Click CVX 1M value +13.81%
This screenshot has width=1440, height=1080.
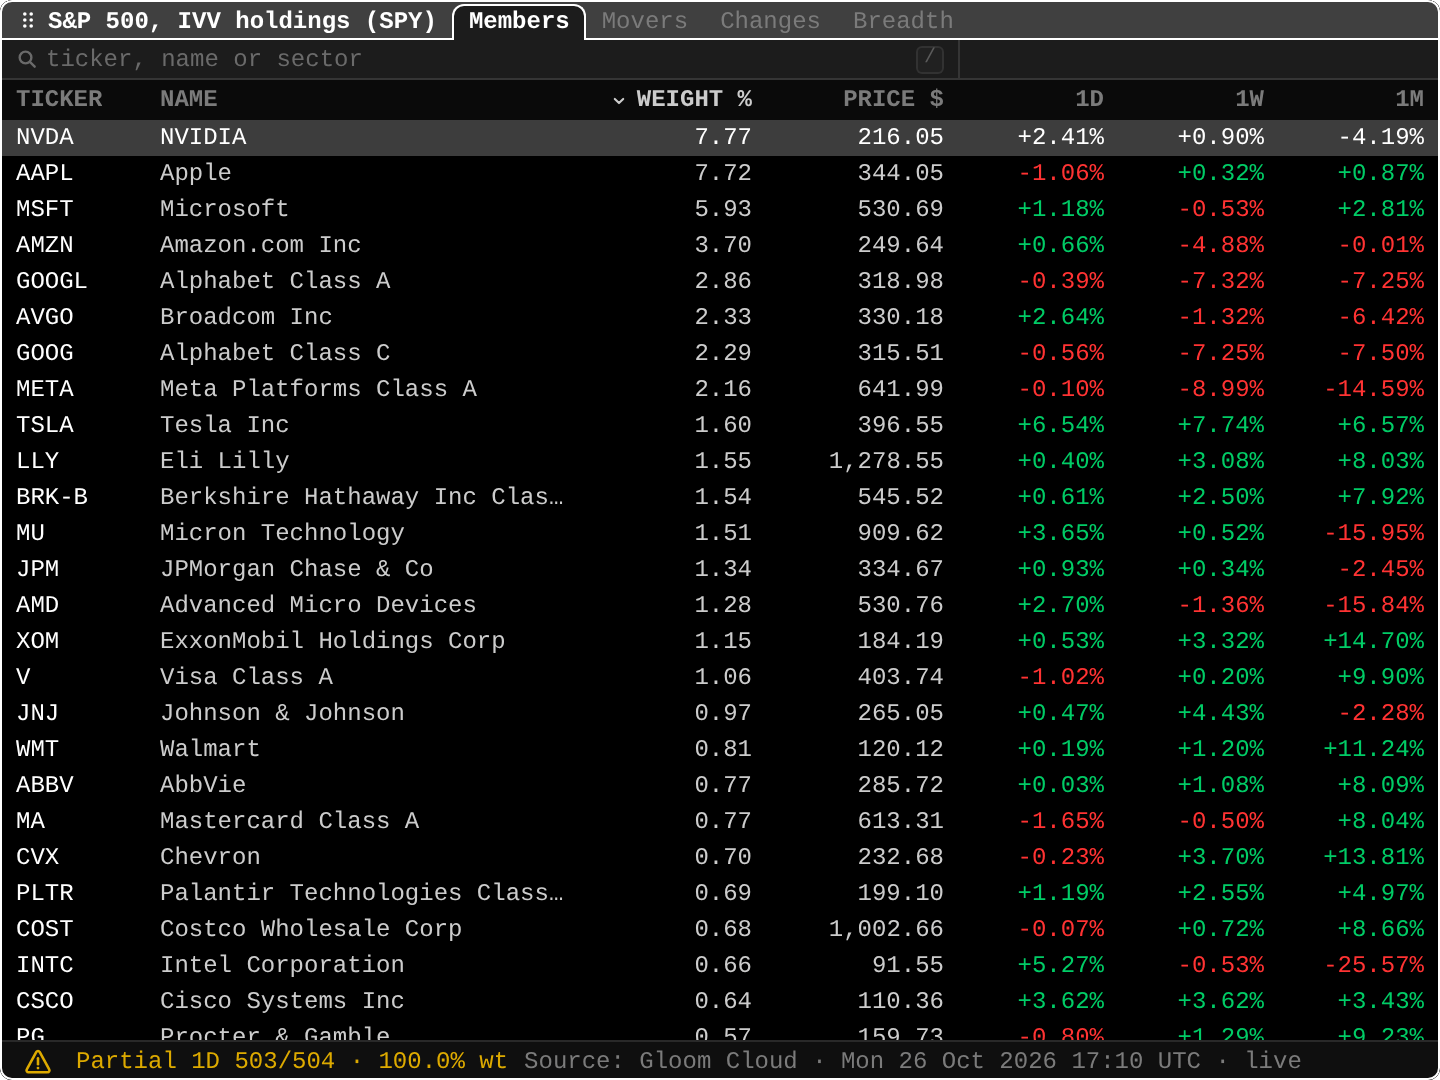[x=1374, y=857]
